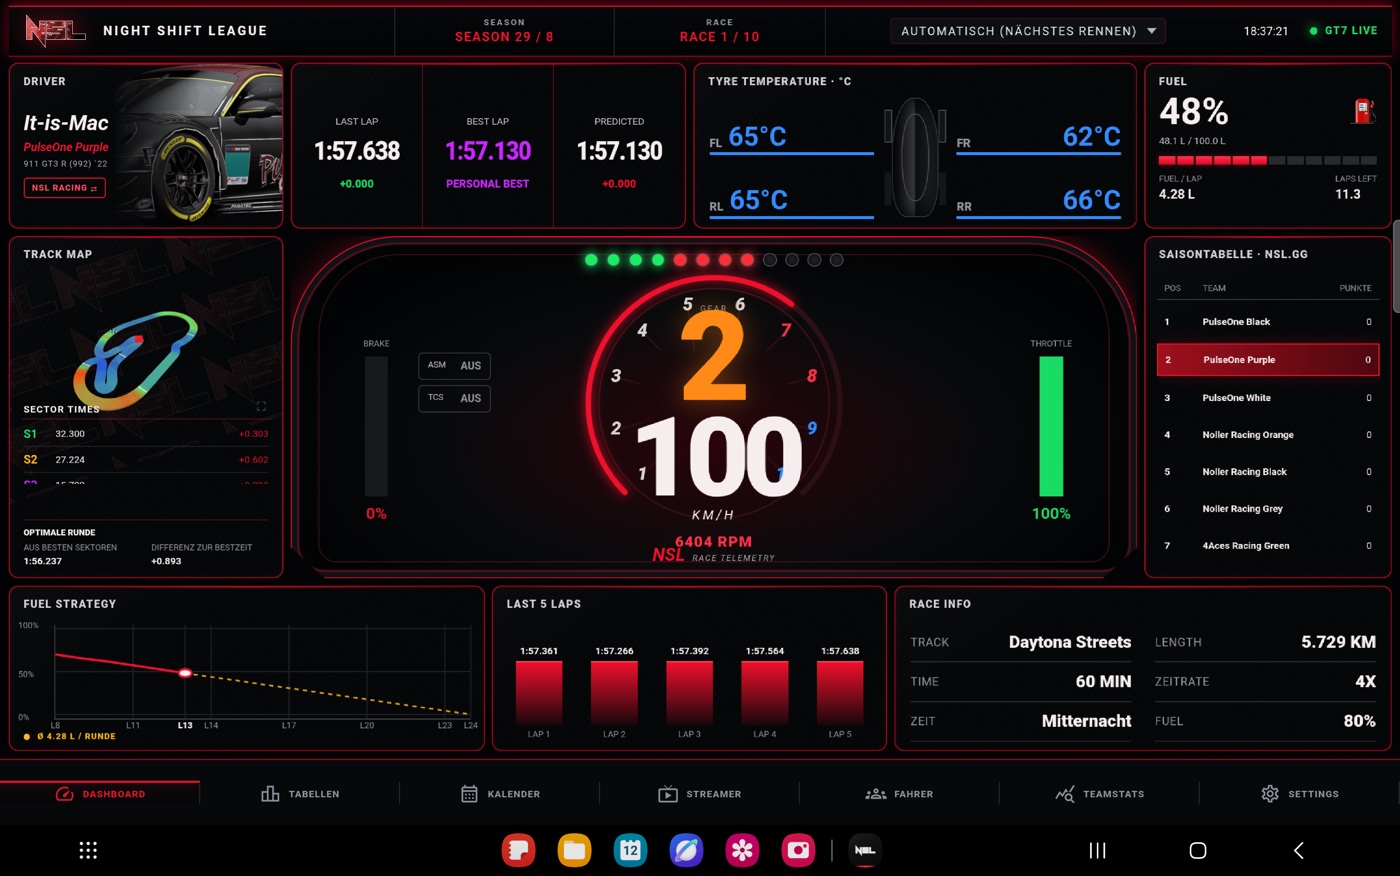Image resolution: width=1400 pixels, height=876 pixels.
Task: Click the red fuel pump icon
Action: [1363, 111]
